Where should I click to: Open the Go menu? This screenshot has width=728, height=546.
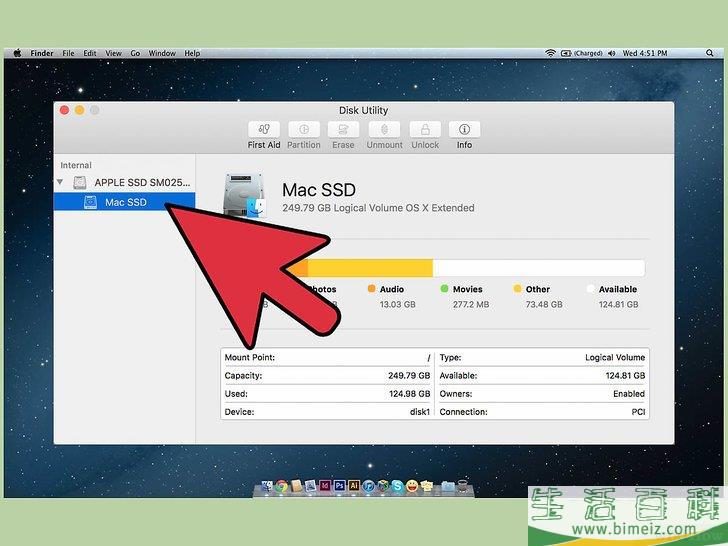[135, 53]
